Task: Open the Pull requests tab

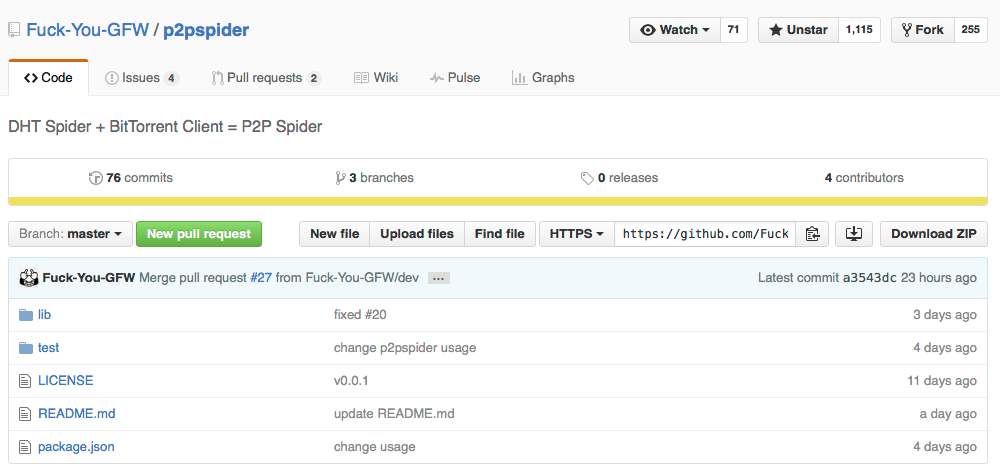Action: (x=265, y=78)
